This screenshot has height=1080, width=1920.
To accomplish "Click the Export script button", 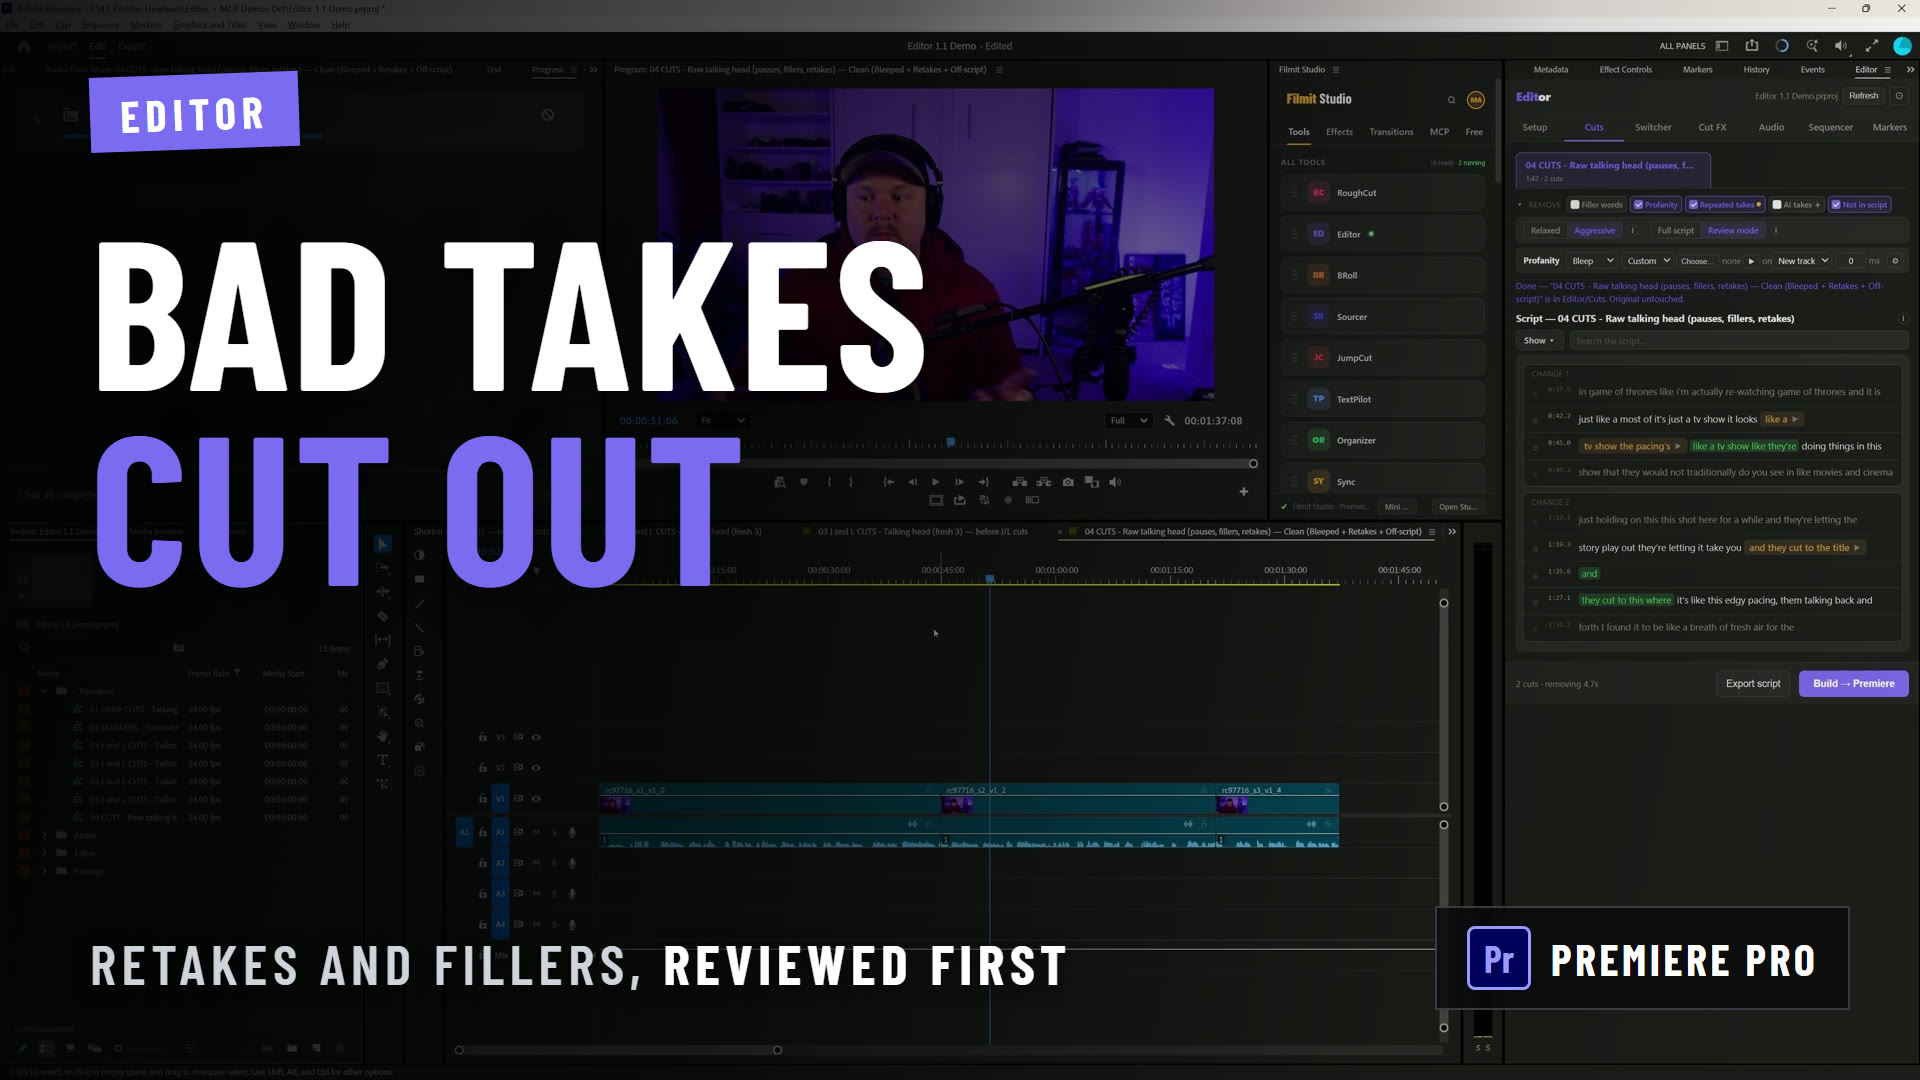I will tap(1753, 684).
